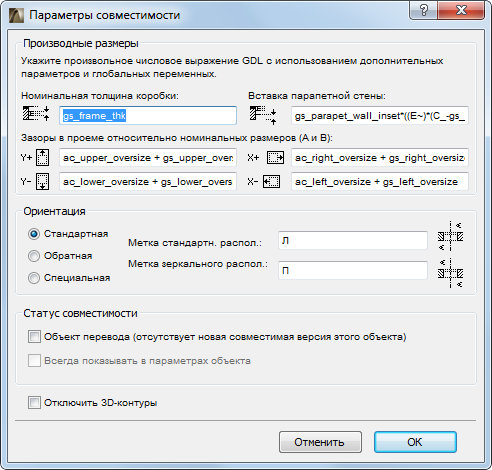The width and height of the screenshot is (492, 470).
Task: Select the Стандартная orientation radio button
Action: (34, 234)
